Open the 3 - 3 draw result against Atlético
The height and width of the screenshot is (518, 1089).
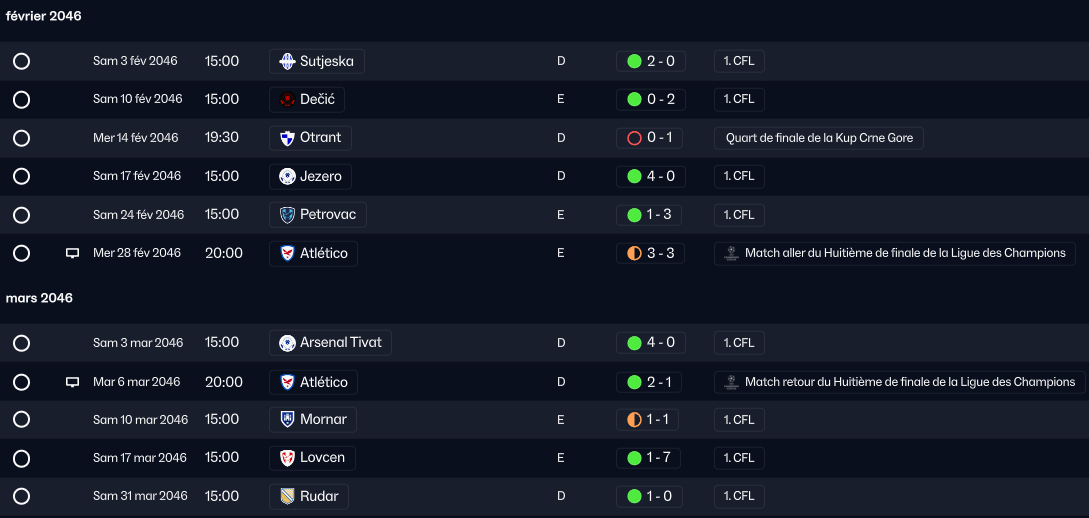(x=650, y=253)
